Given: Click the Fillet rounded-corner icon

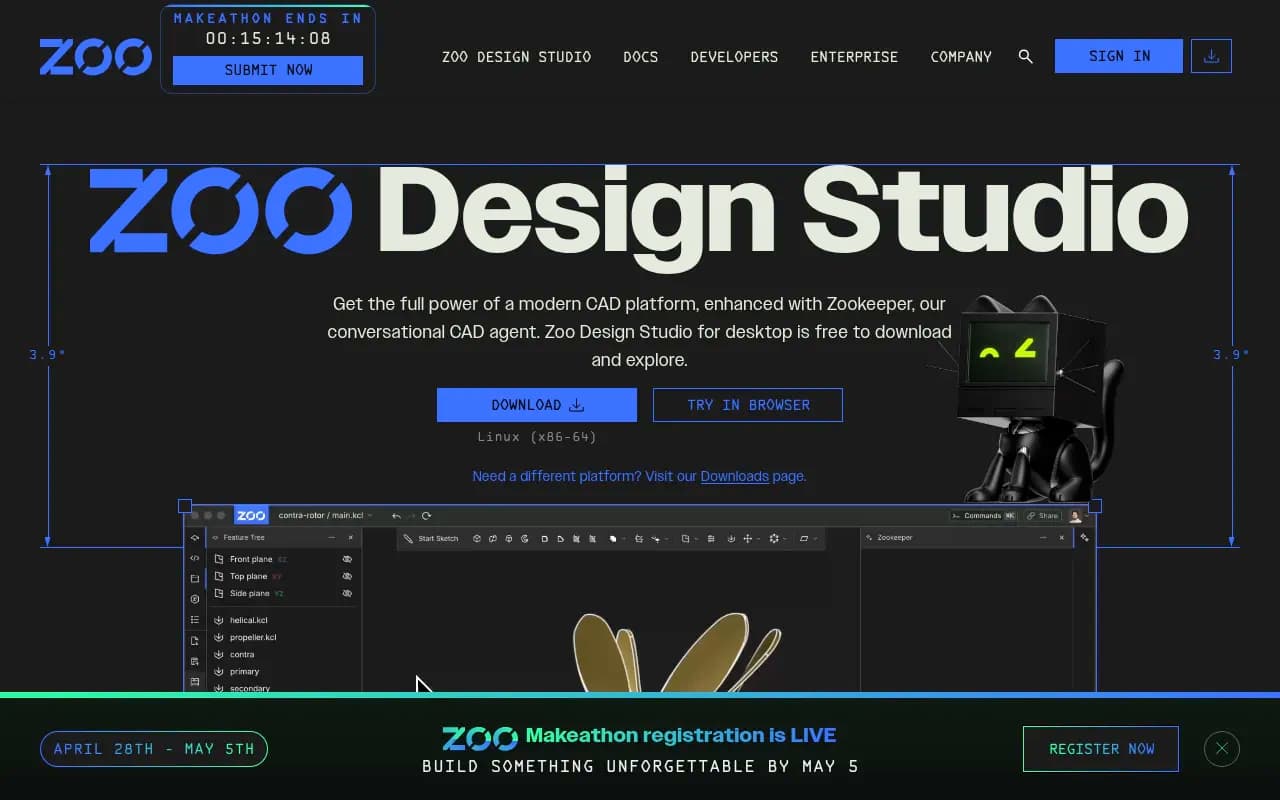Looking at the screenshot, I should click(545, 538).
